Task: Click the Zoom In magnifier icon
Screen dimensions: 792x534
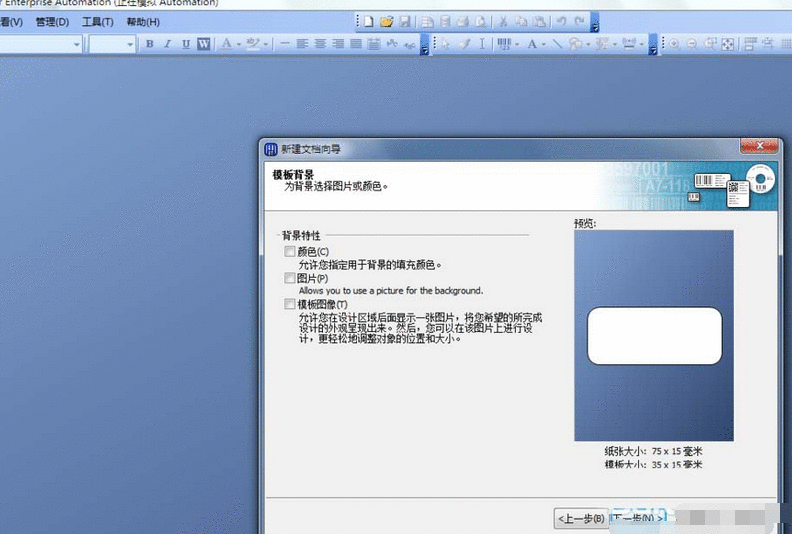Action: [674, 44]
